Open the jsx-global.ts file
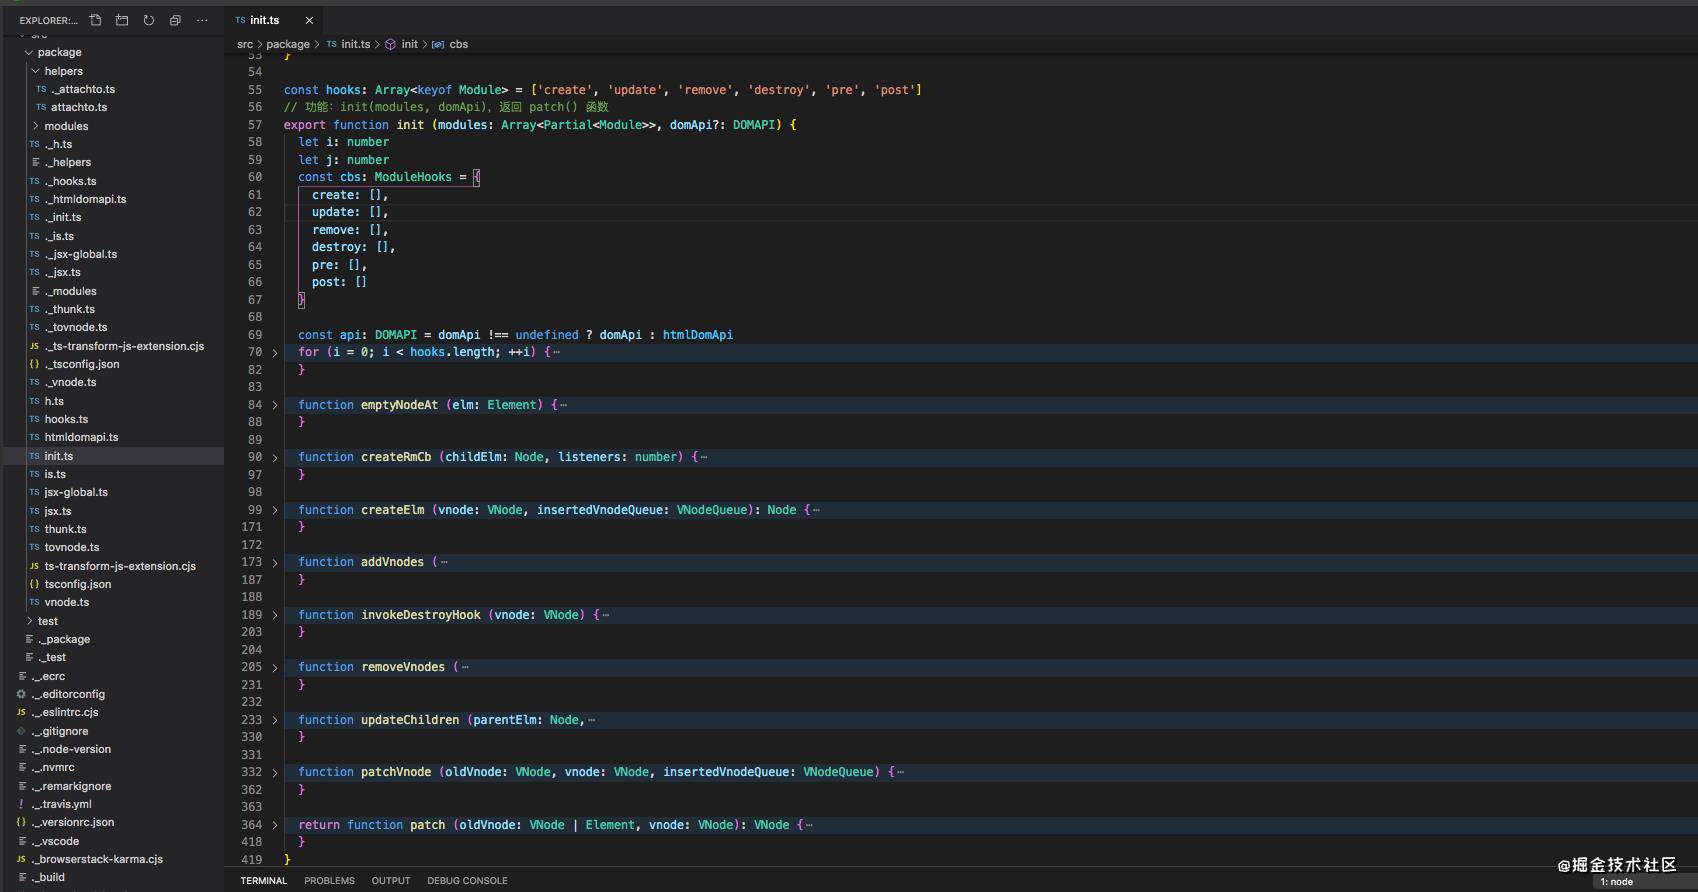1698x892 pixels. (76, 492)
